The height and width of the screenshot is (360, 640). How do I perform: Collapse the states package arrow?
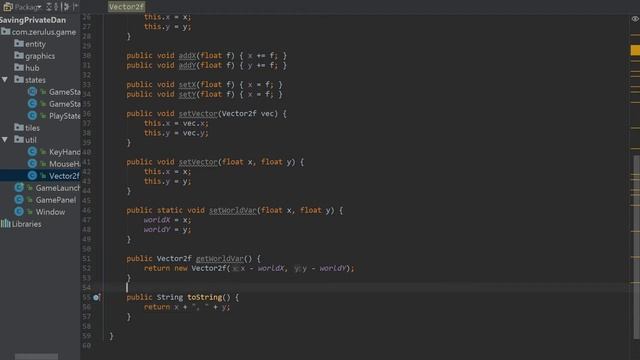click(x=5, y=80)
